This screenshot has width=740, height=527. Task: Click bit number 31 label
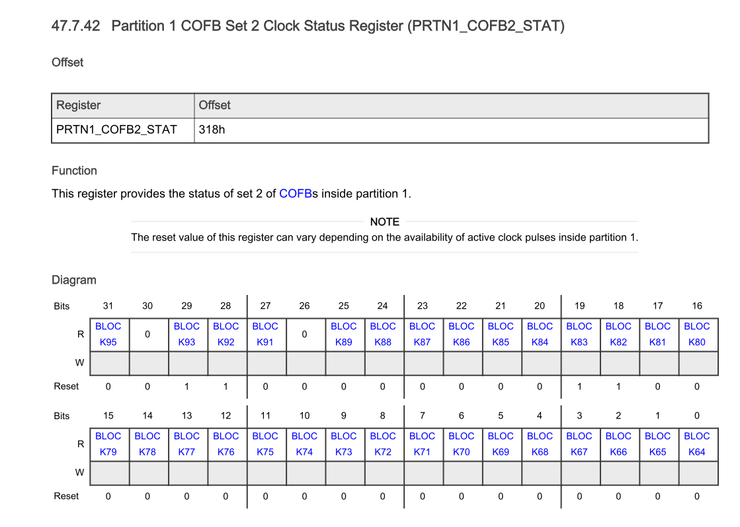(x=108, y=306)
